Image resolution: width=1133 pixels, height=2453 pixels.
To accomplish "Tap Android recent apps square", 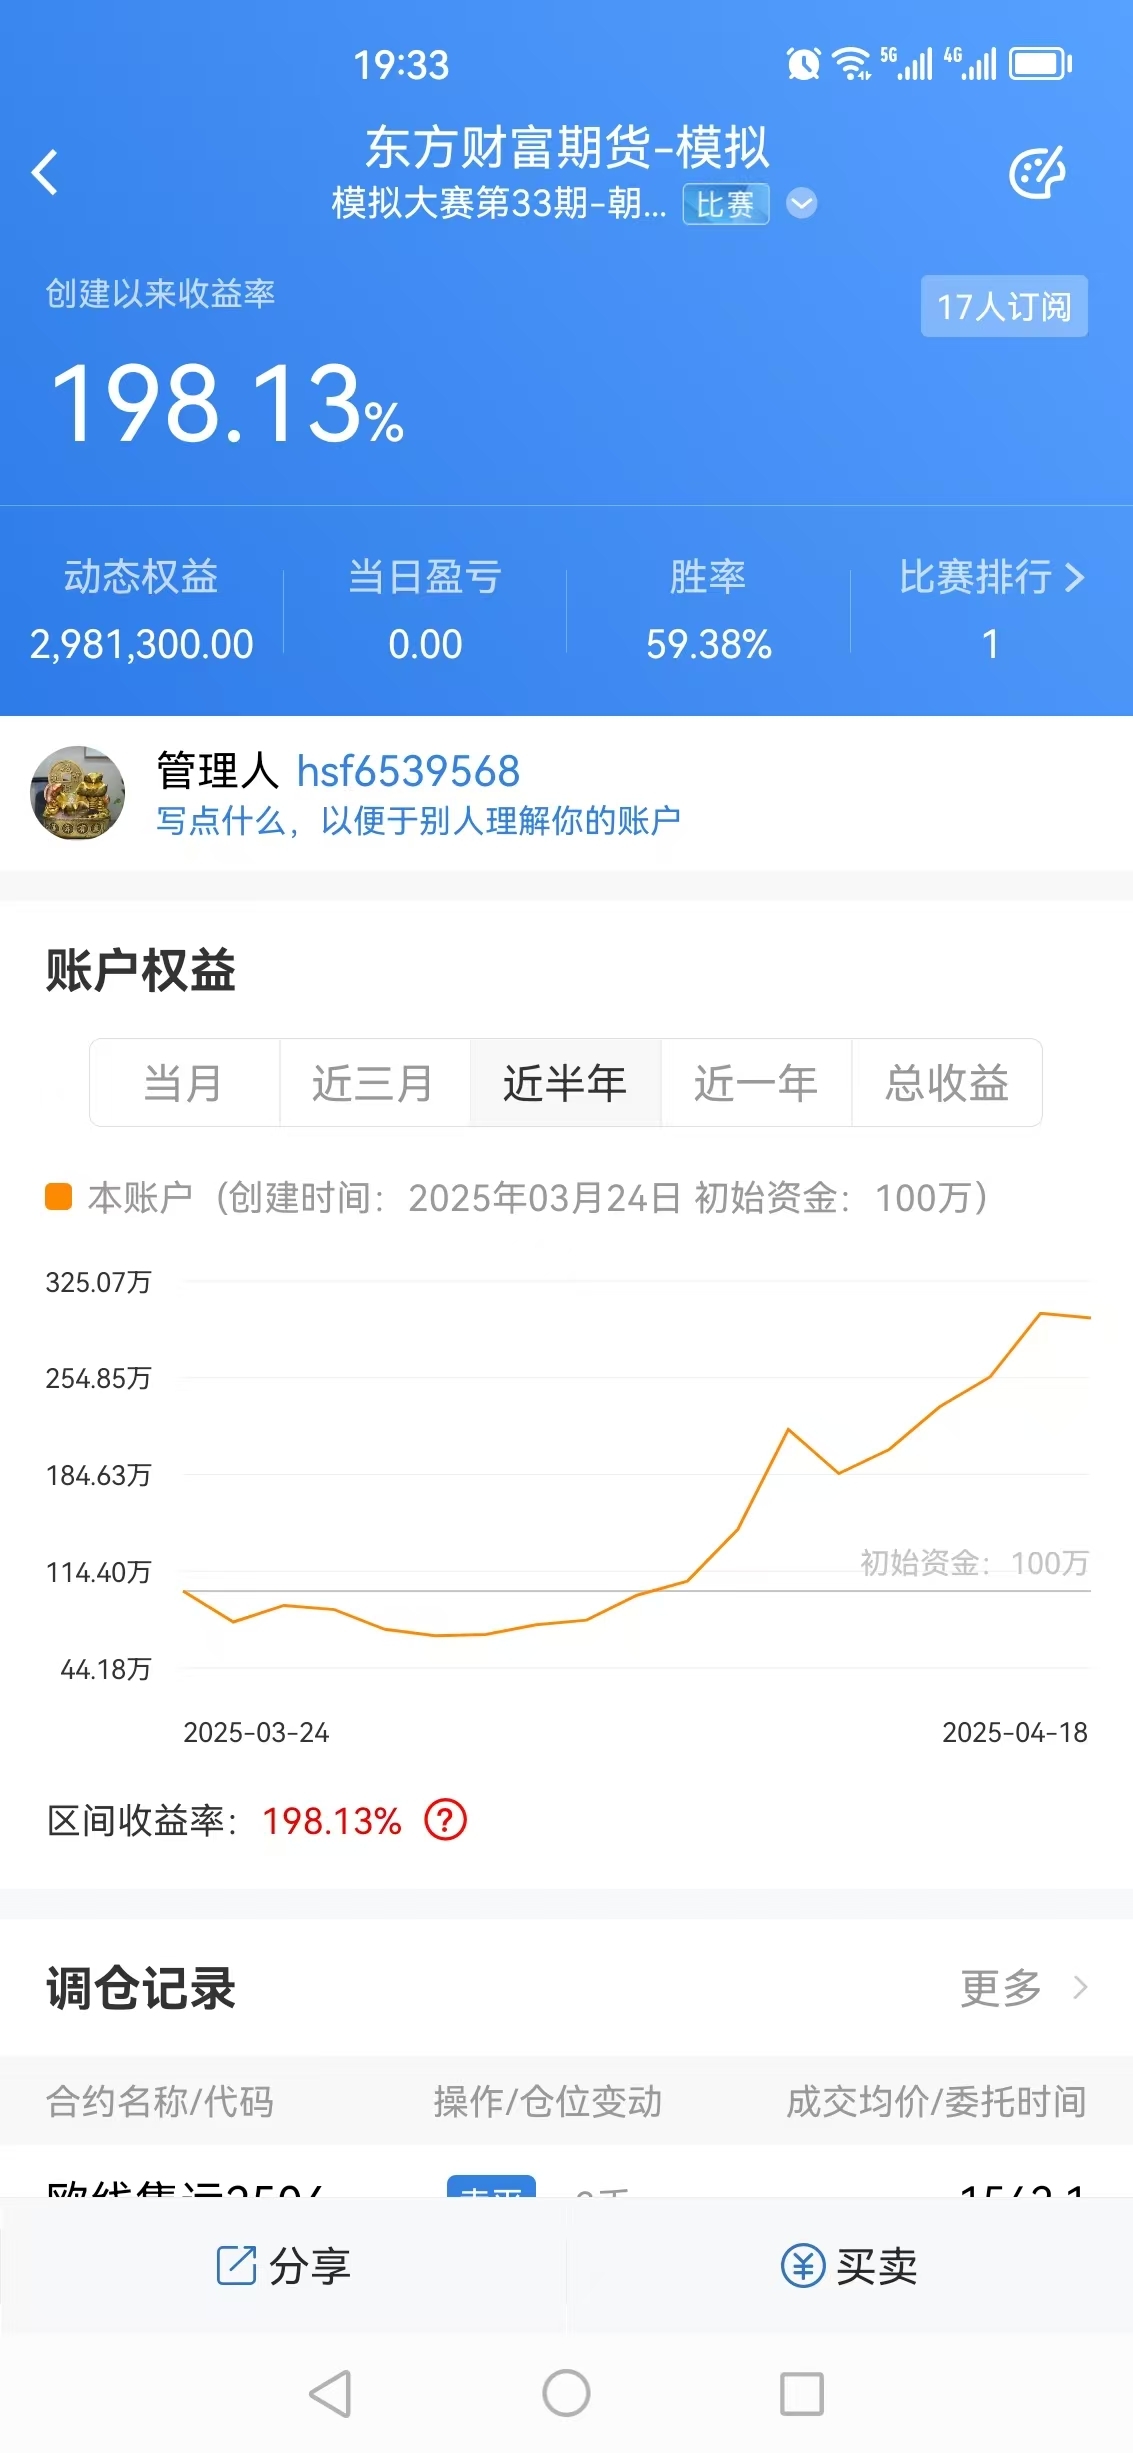I will [802, 2394].
